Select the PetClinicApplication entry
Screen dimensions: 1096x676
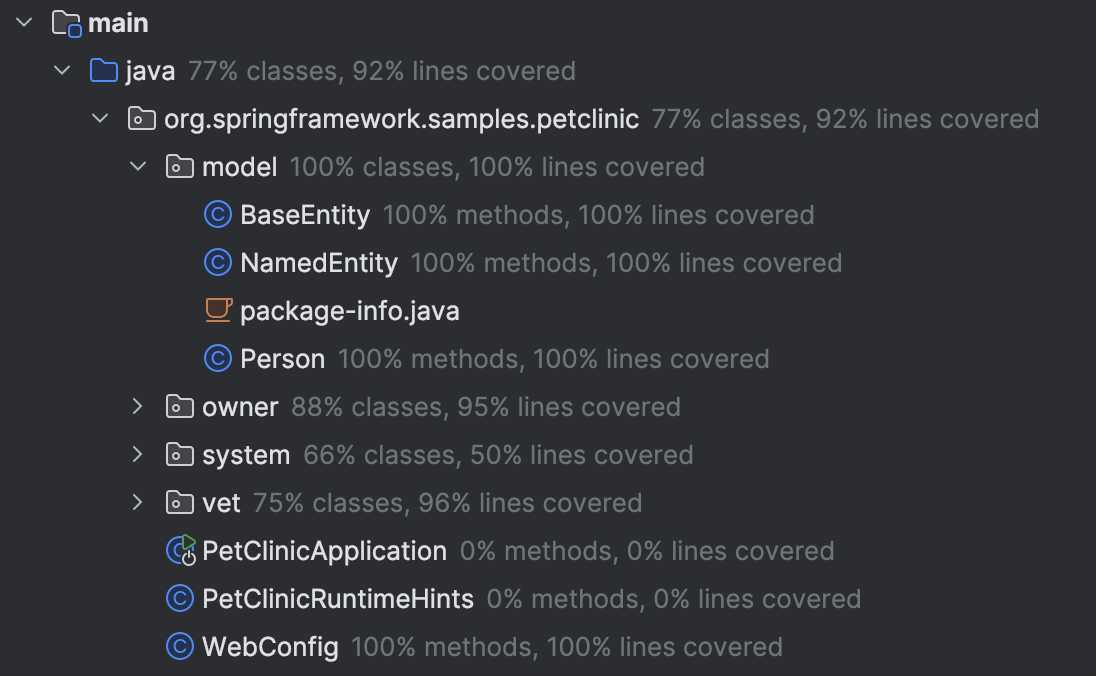pyautogui.click(x=323, y=550)
